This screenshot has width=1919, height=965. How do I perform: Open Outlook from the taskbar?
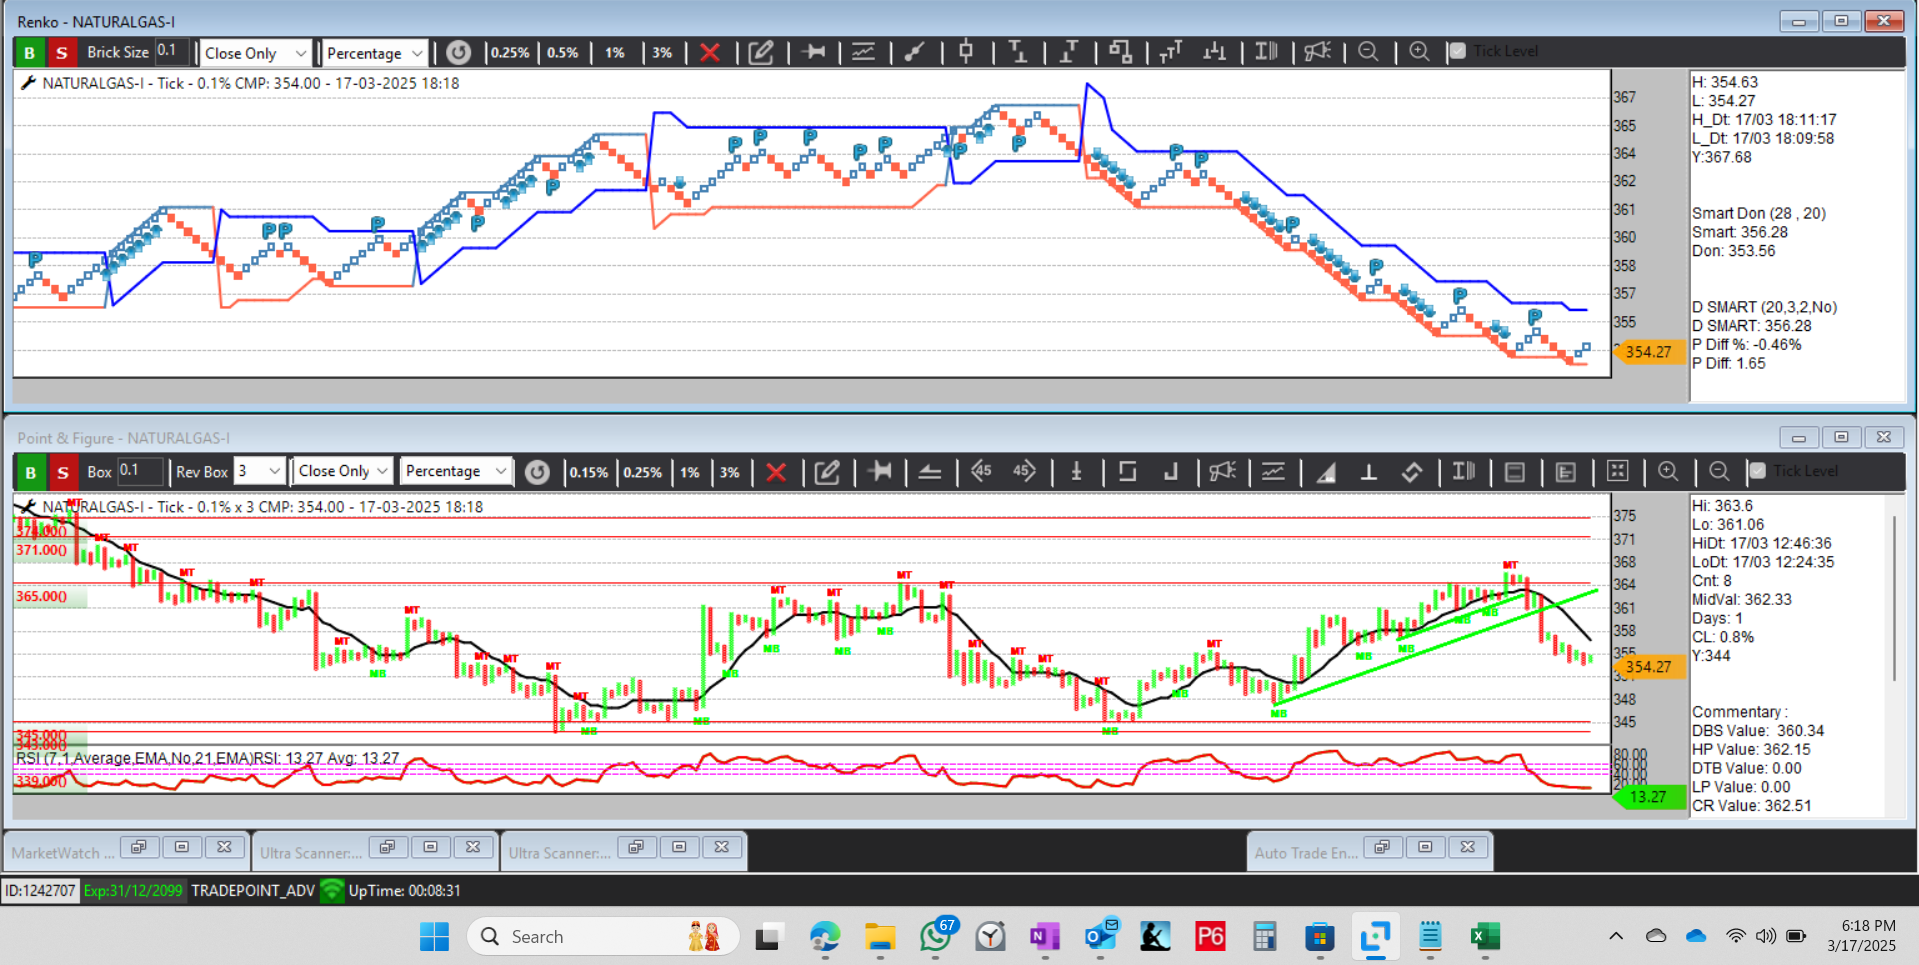coord(1101,937)
